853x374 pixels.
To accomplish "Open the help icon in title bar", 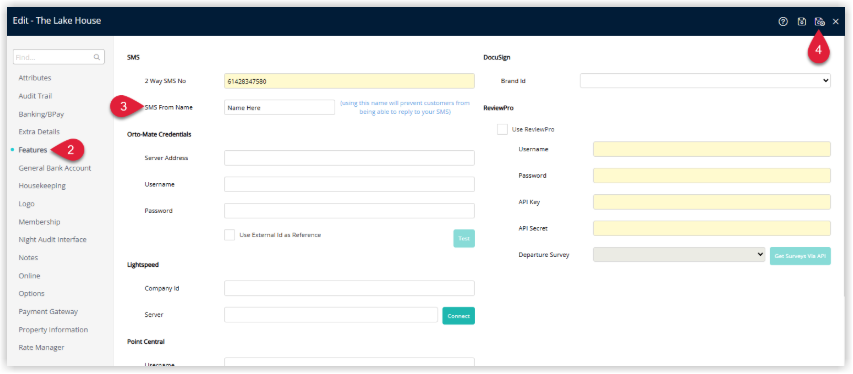I will (783, 22).
